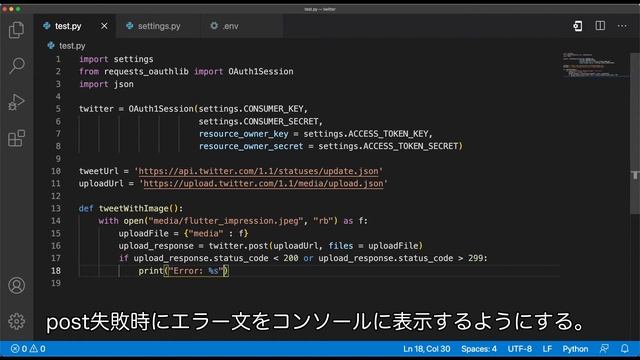Switch to the settings.py tab
This screenshot has height=360, width=640.
tap(159, 26)
